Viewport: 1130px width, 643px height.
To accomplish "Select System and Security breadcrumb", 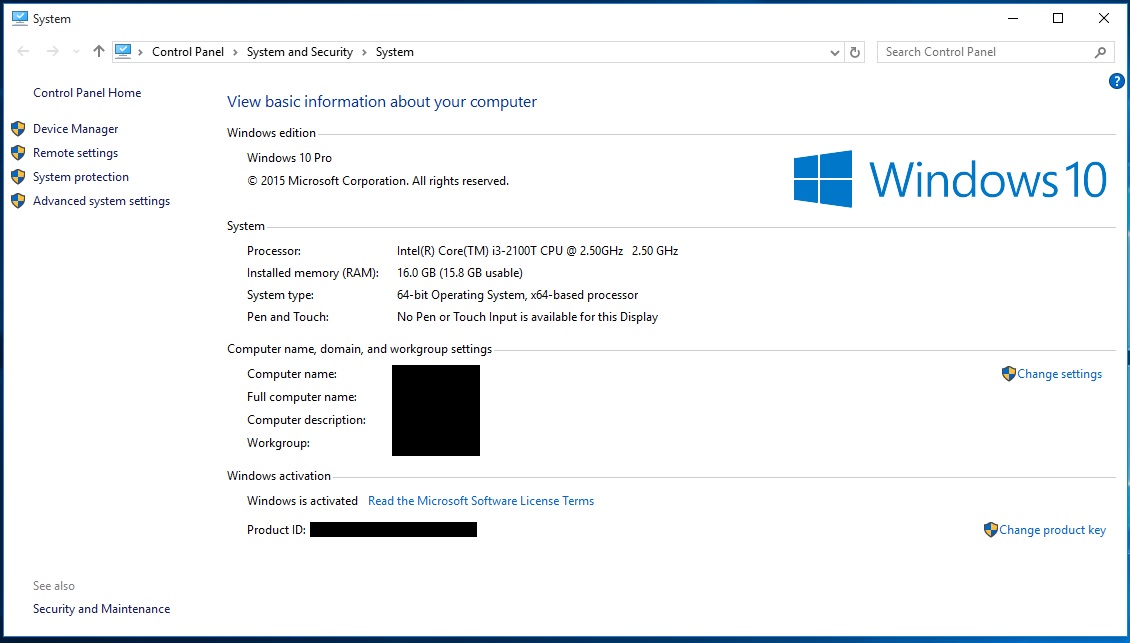I will coord(300,52).
